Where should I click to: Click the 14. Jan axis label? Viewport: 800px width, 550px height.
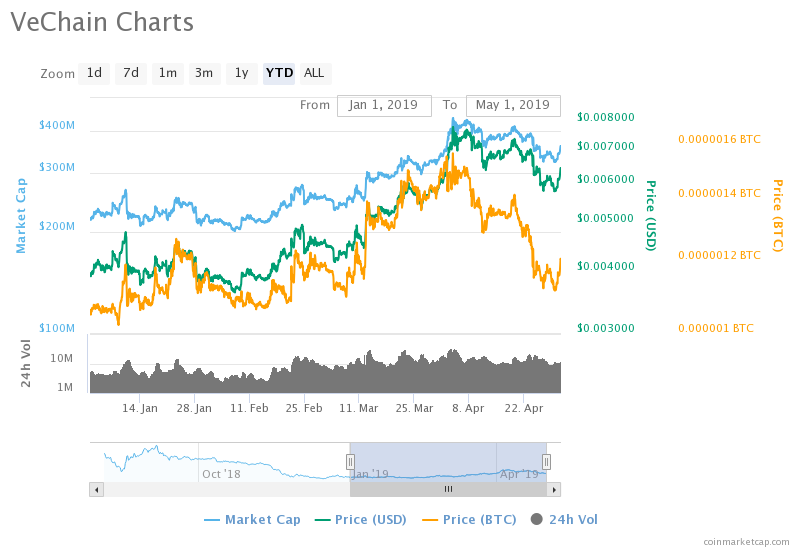[x=140, y=409]
